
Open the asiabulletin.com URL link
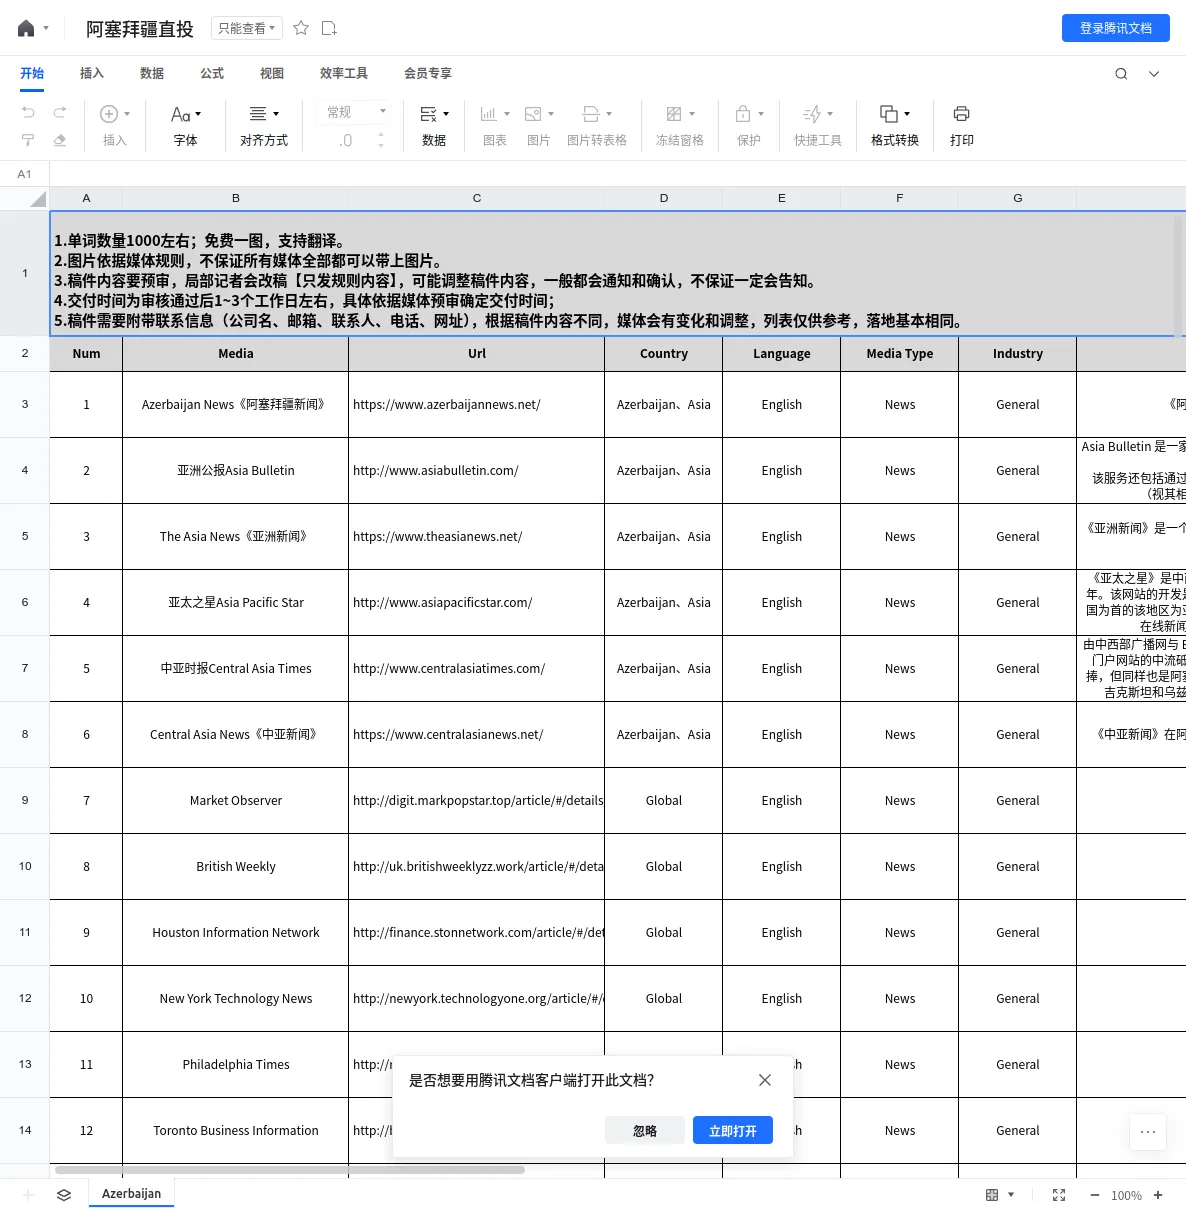(x=436, y=471)
